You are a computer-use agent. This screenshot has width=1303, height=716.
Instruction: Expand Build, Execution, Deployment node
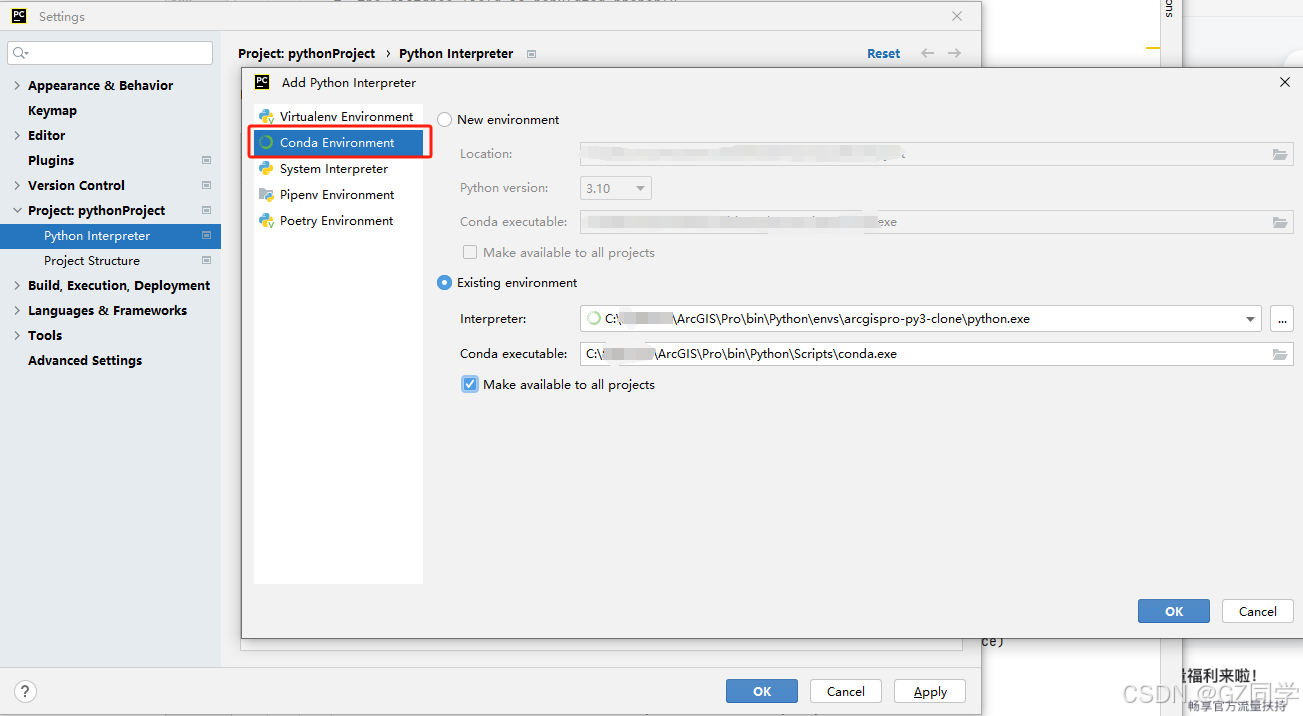[17, 285]
